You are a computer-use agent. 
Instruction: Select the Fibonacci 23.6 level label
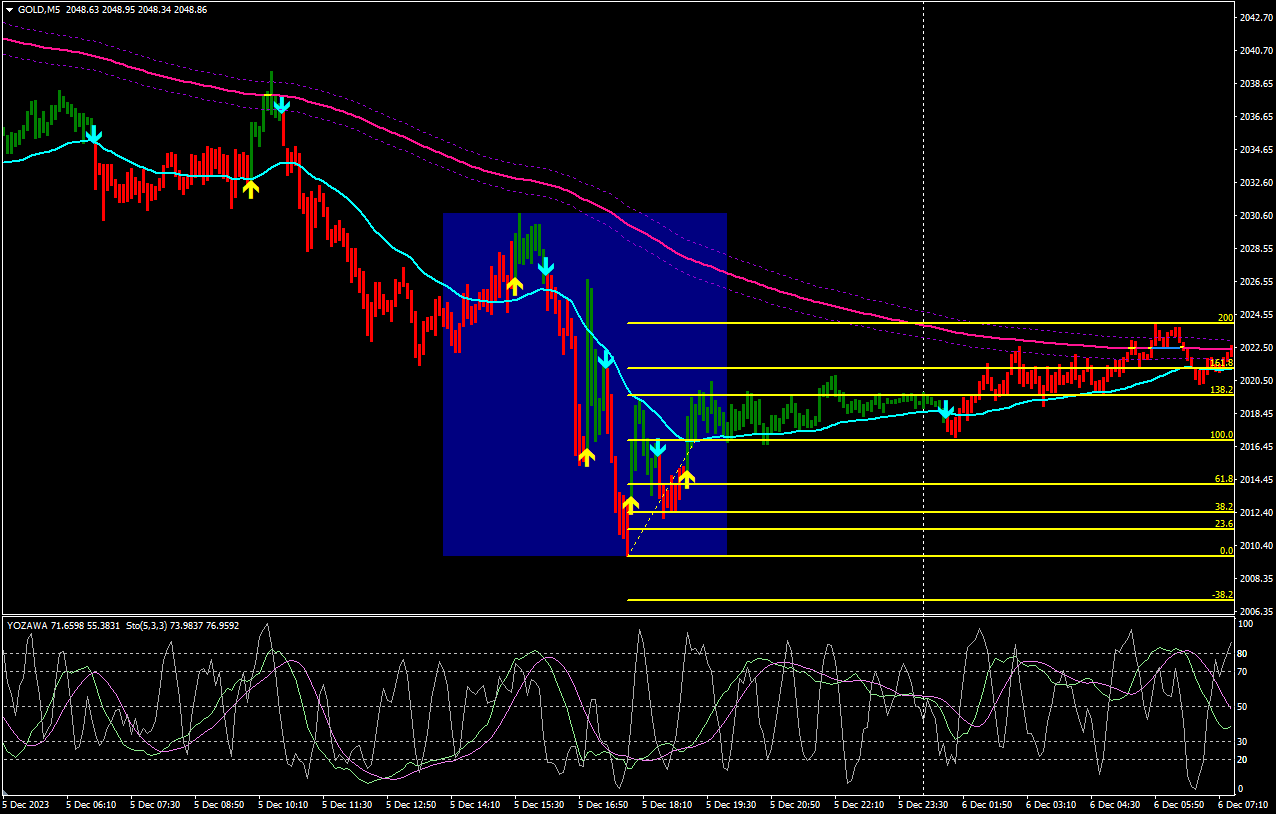tap(1224, 524)
